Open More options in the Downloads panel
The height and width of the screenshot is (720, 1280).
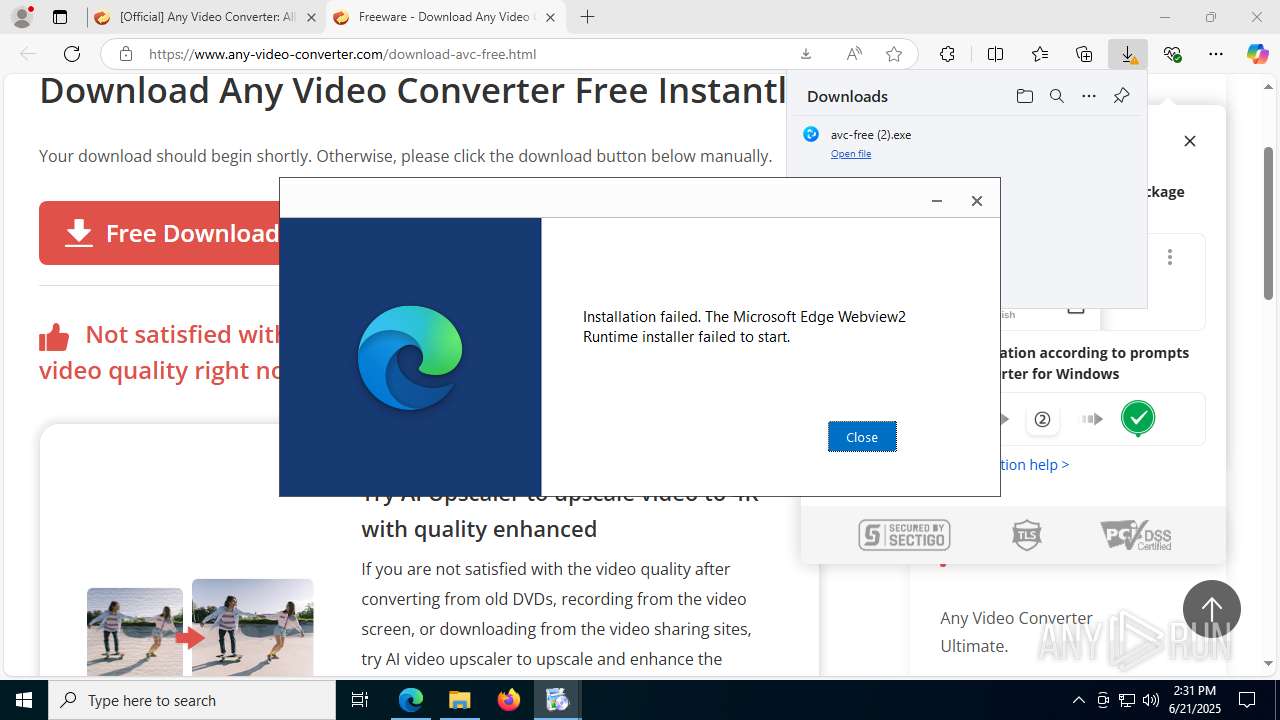[x=1089, y=96]
